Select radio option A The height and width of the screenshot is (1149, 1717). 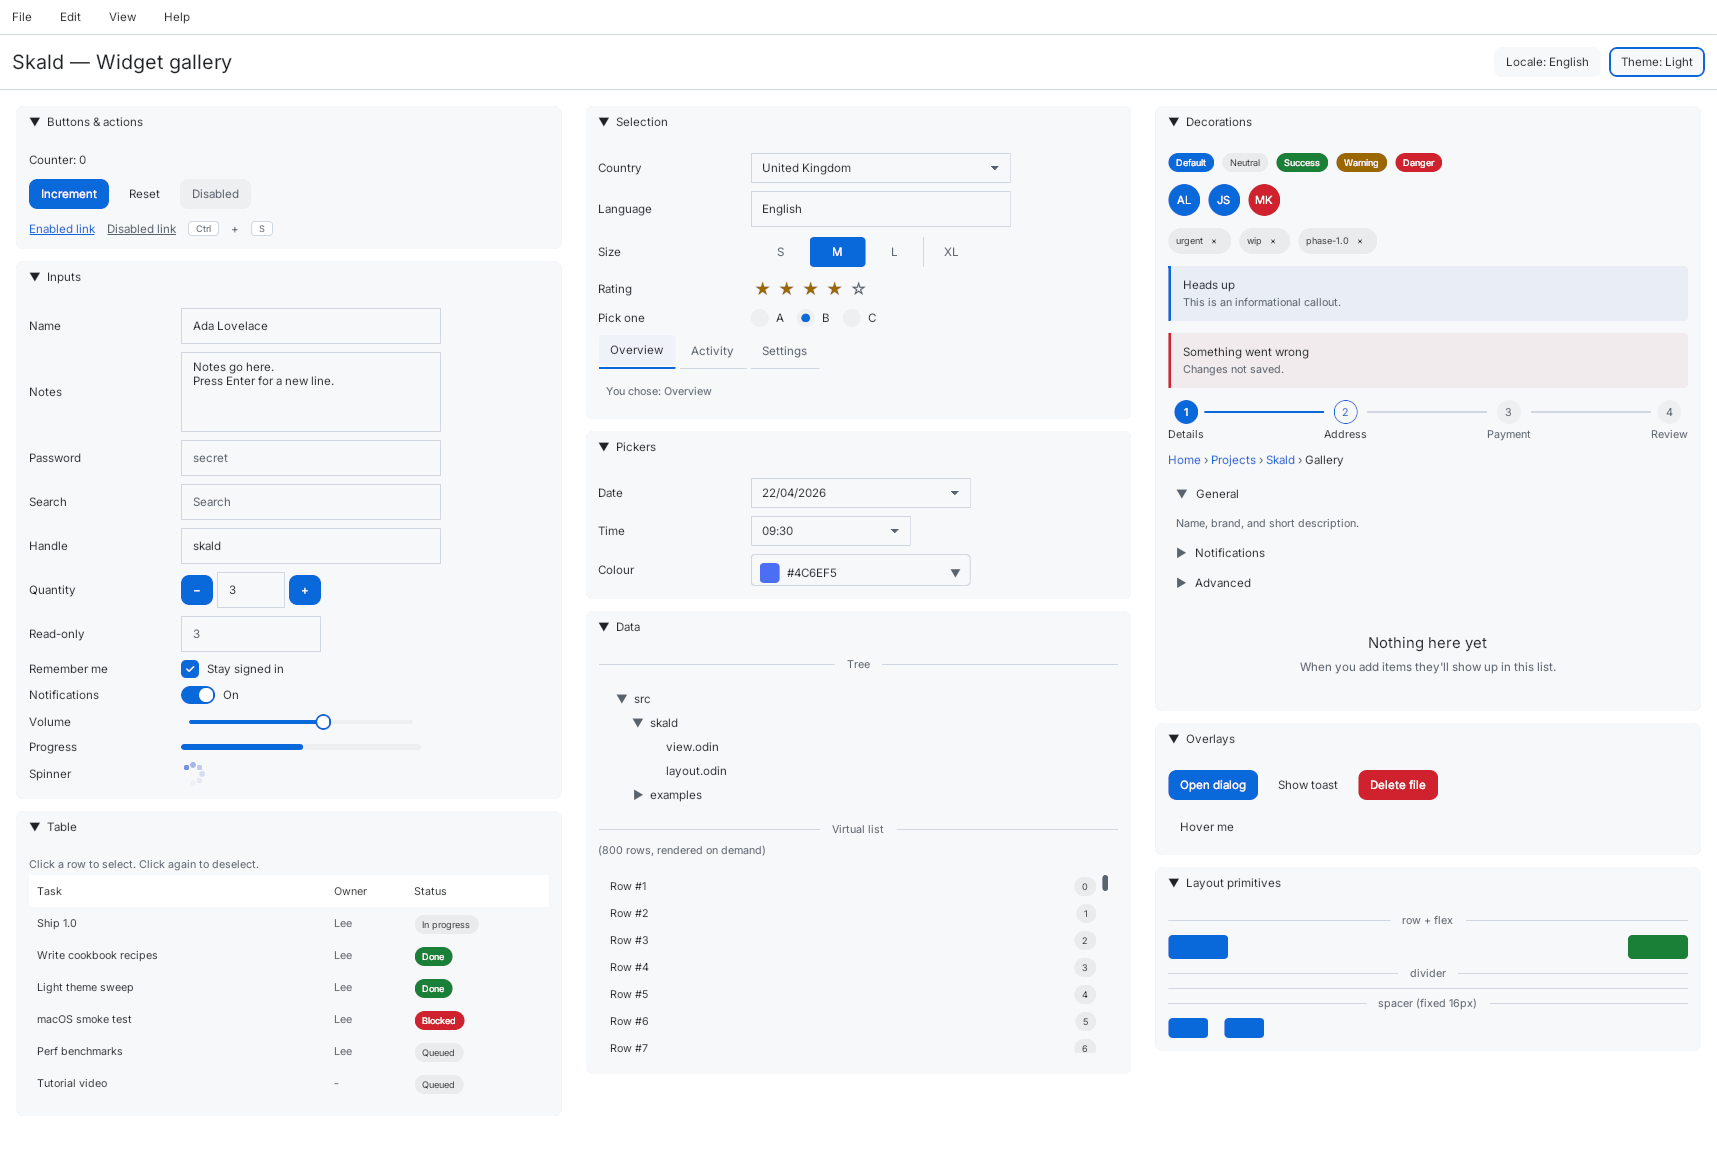pos(759,318)
